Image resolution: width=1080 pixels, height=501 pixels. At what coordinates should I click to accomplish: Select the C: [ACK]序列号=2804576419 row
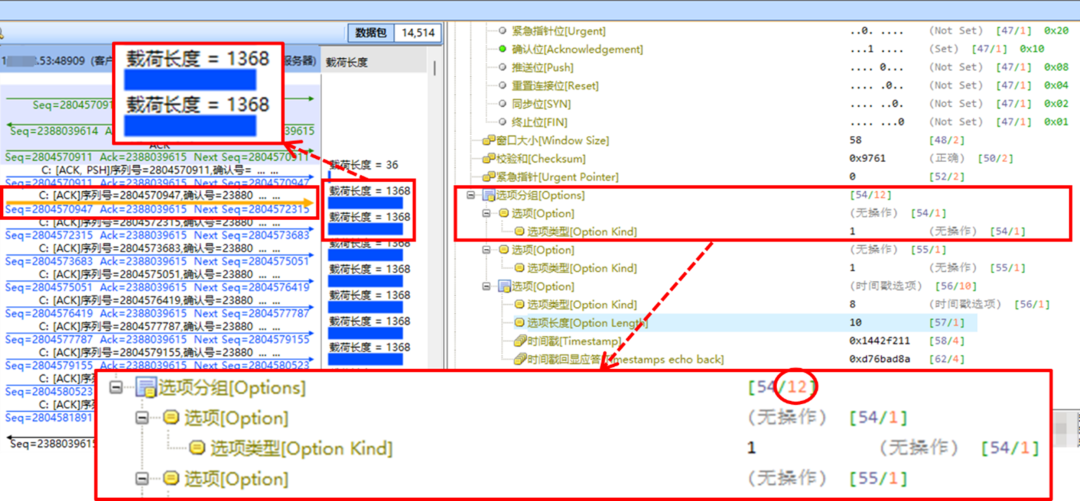160,300
